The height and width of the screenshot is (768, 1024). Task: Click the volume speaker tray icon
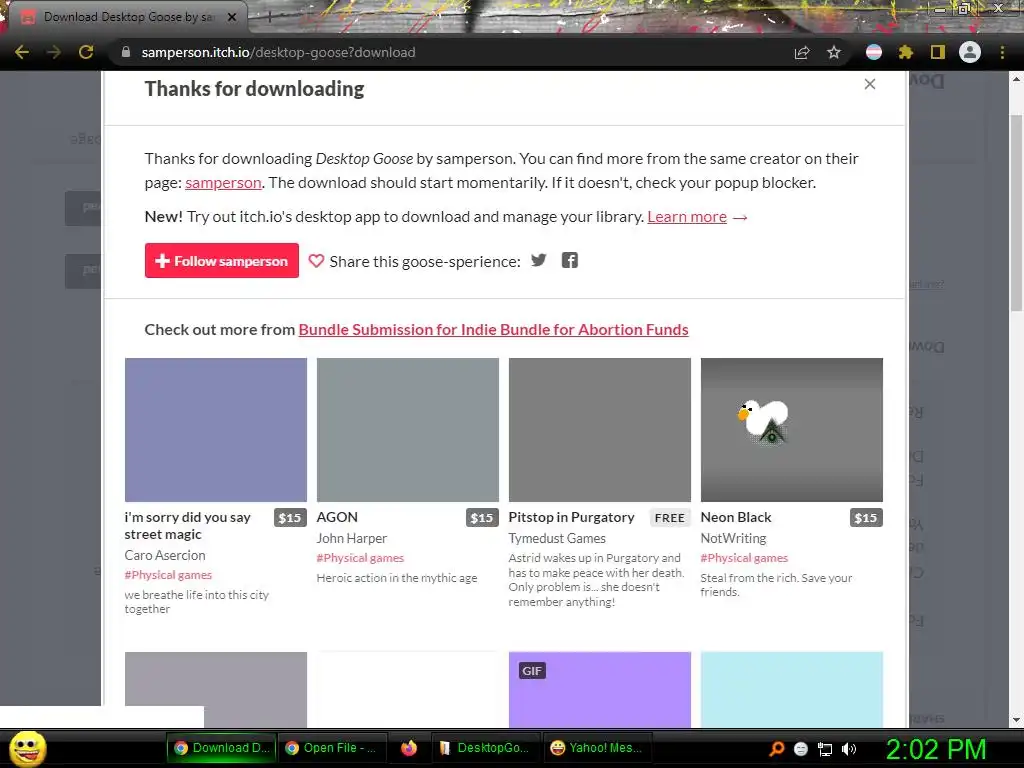(849, 749)
